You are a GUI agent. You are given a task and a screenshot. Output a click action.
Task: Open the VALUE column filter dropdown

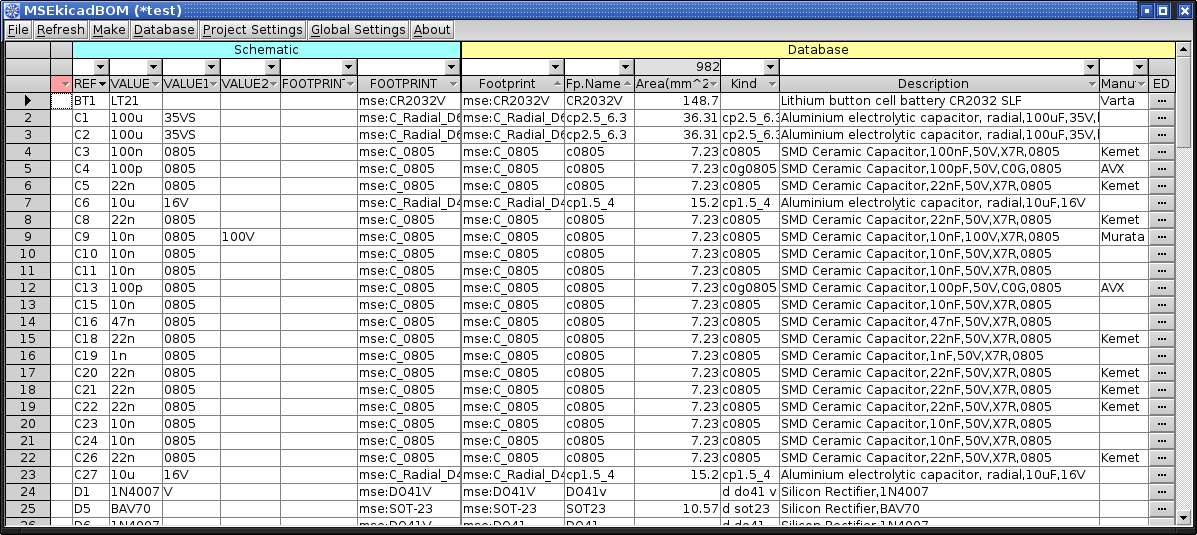tap(153, 67)
